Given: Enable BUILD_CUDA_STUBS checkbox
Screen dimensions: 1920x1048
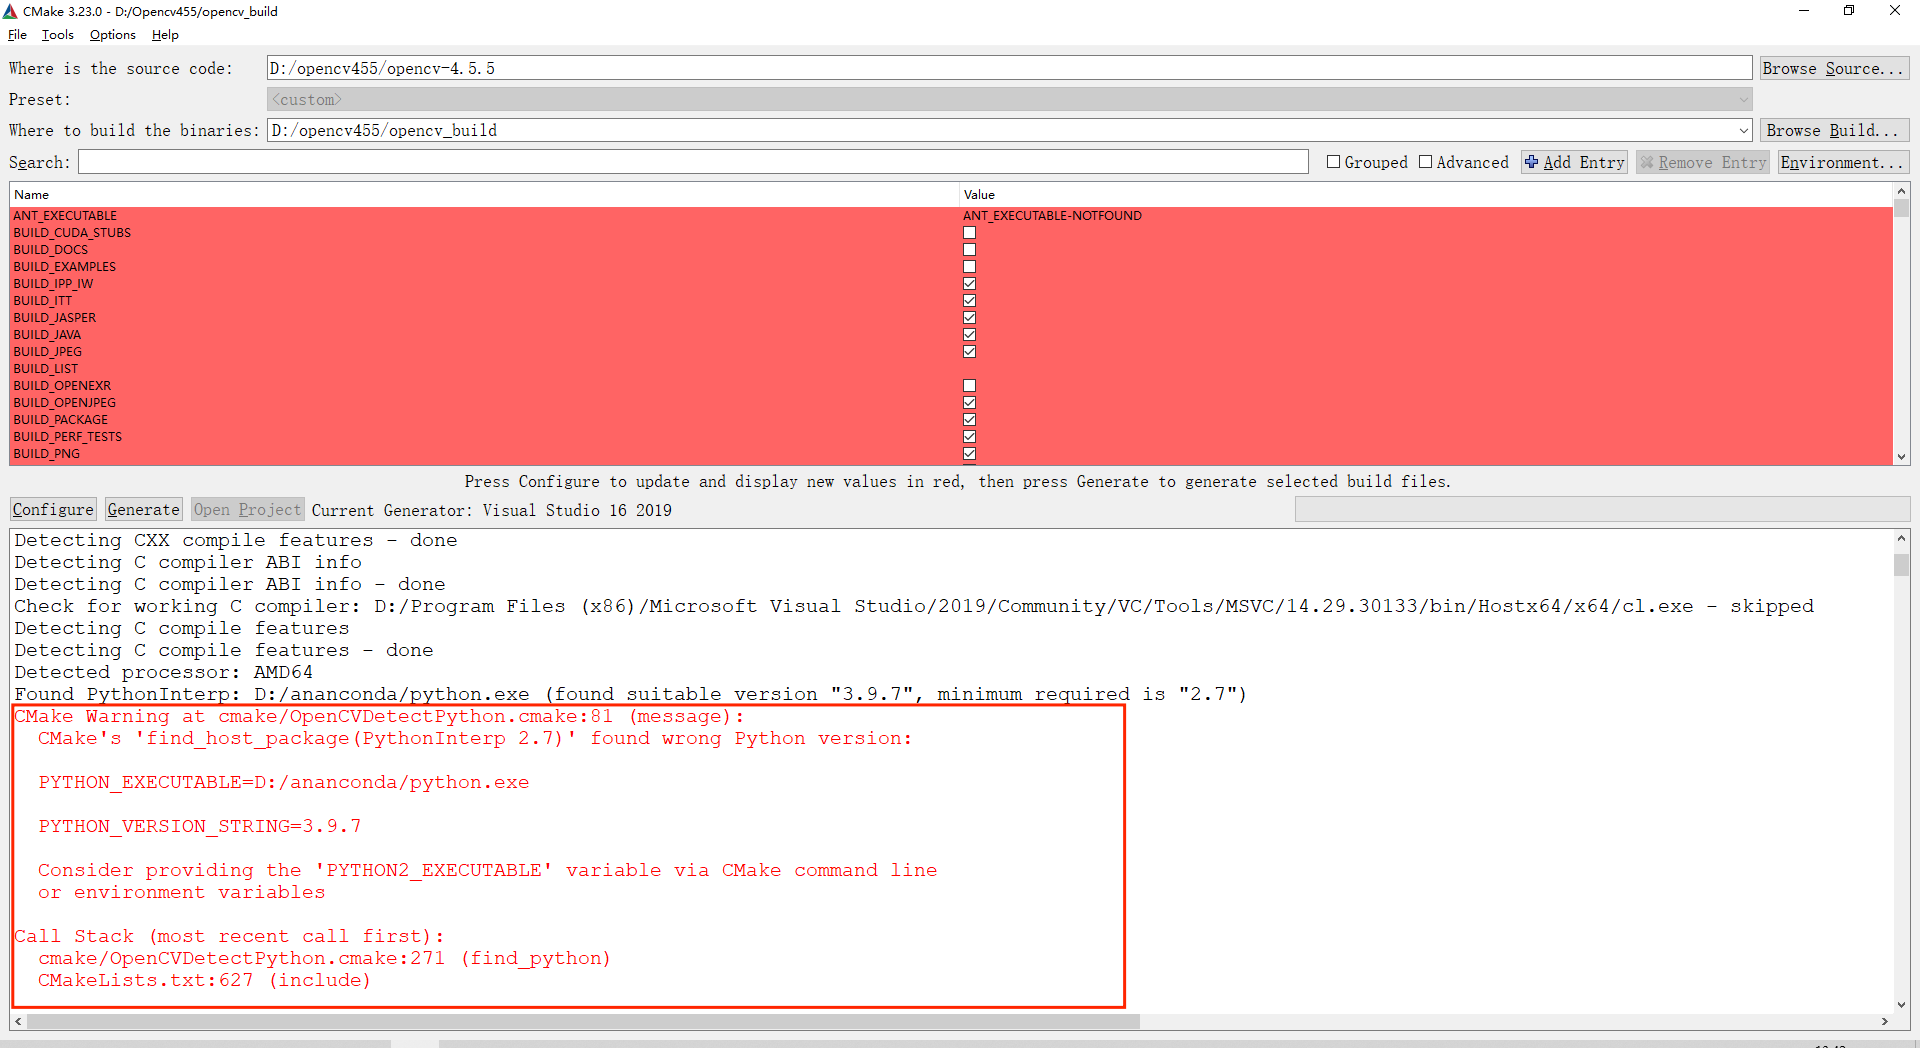Looking at the screenshot, I should [x=969, y=233].
